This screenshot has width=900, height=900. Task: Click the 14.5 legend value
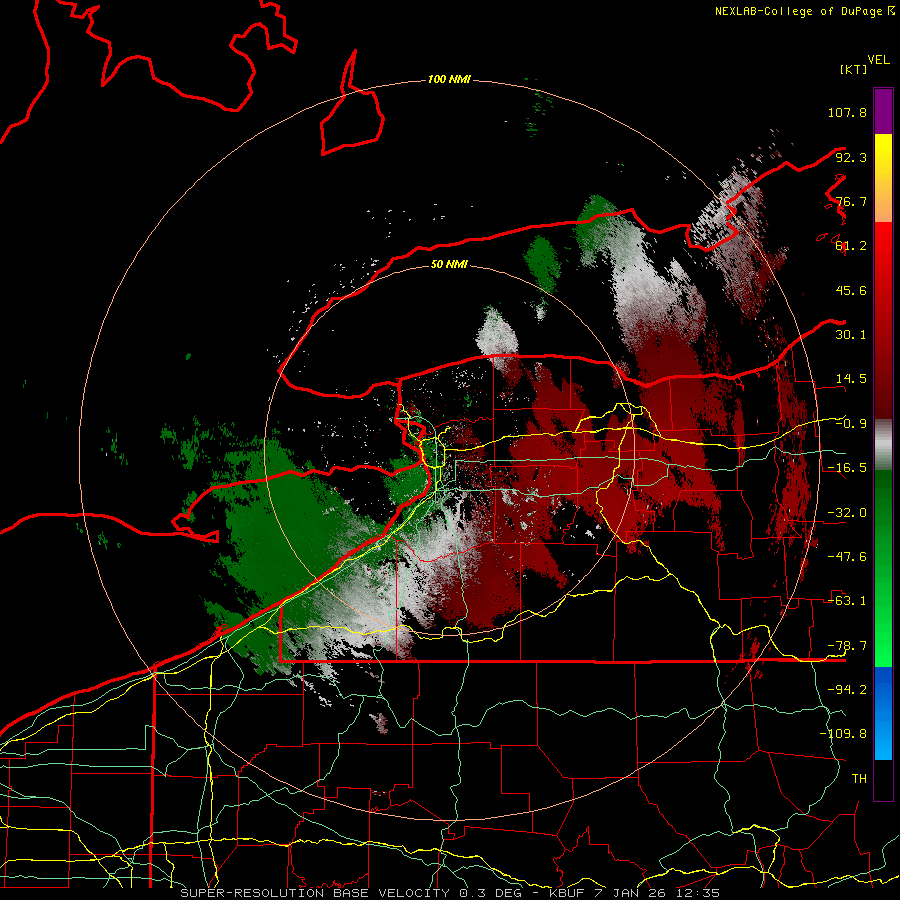(851, 379)
